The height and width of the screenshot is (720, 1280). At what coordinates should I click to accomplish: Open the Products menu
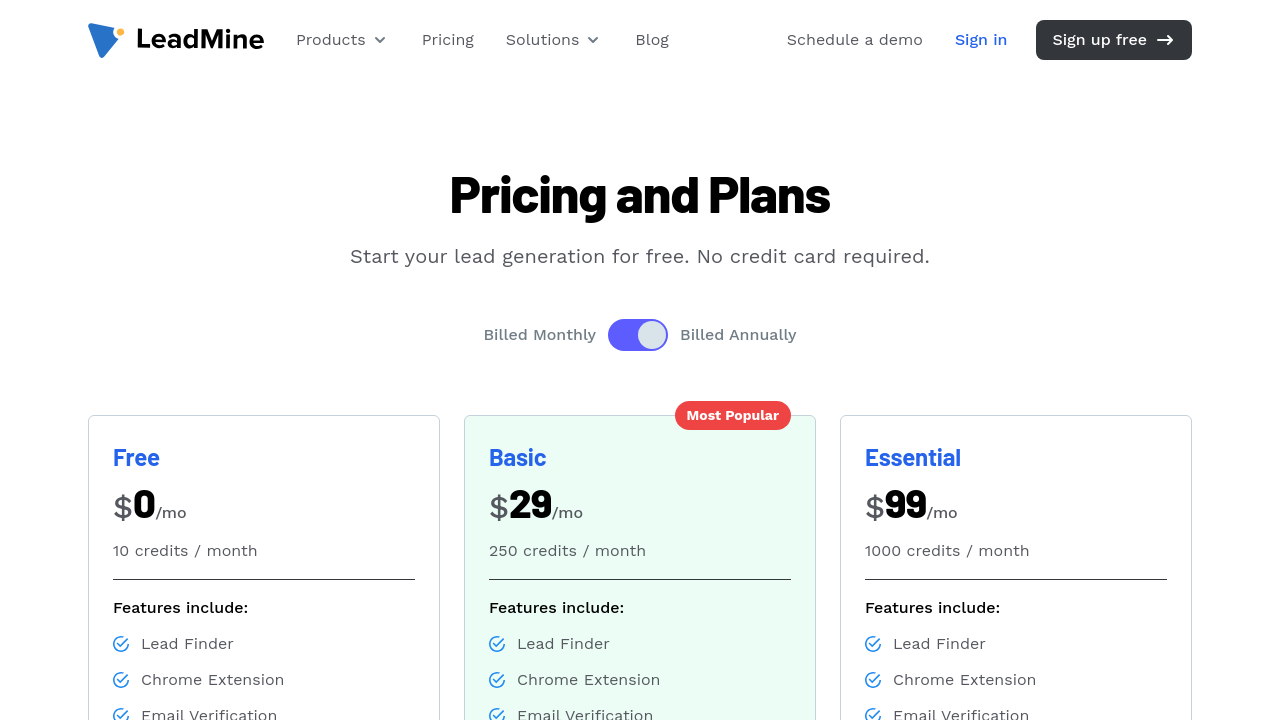pyautogui.click(x=331, y=40)
